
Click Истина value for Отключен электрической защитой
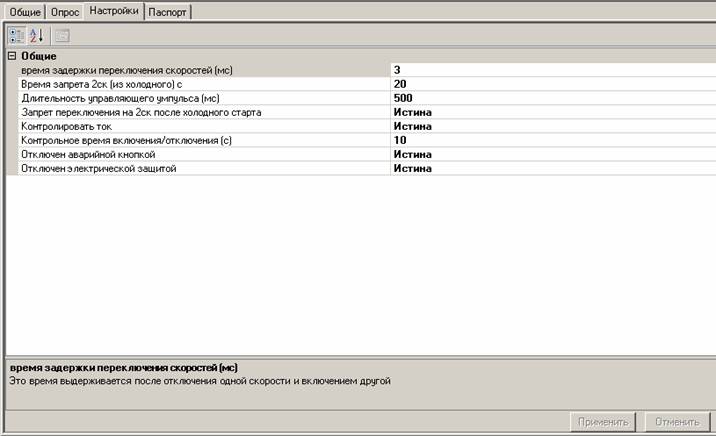pos(553,168)
